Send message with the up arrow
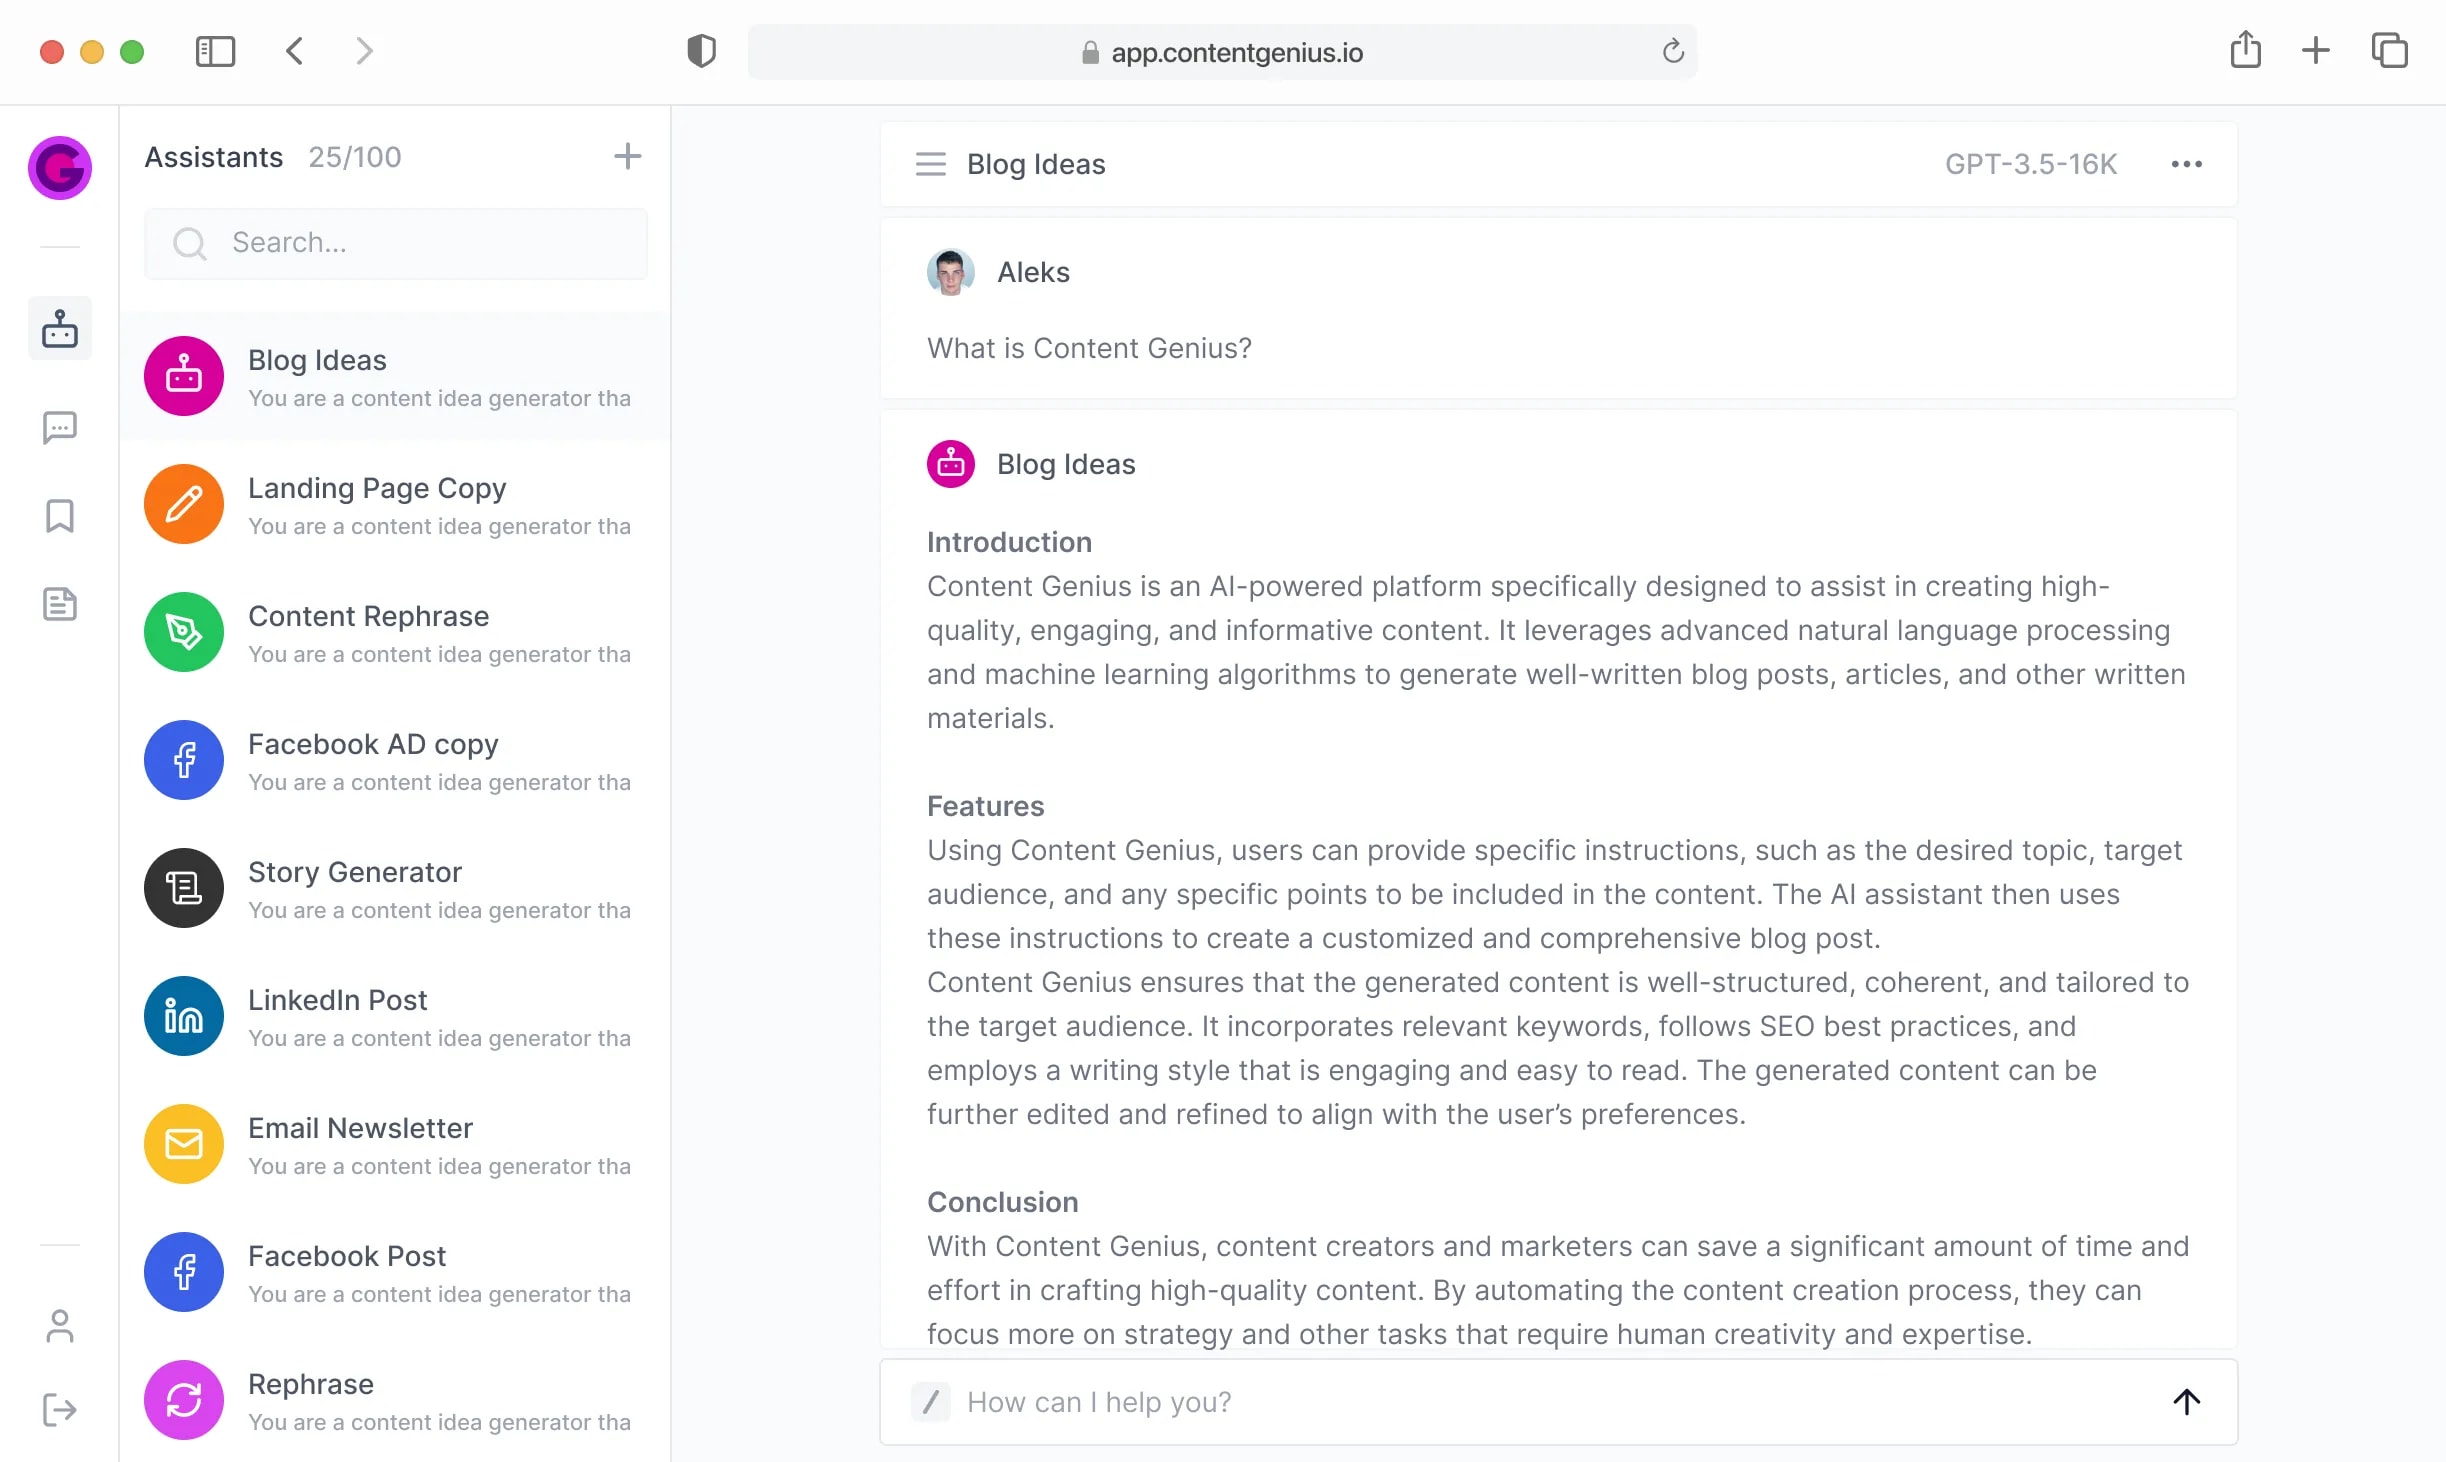Screen dimensions: 2446x1462 tap(2186, 1402)
